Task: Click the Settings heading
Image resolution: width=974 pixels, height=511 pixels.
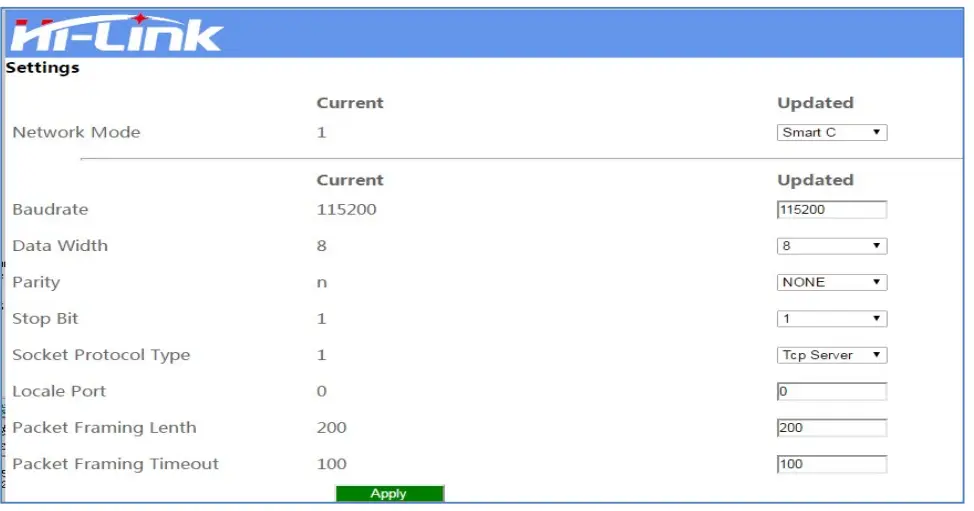Action: click(43, 68)
